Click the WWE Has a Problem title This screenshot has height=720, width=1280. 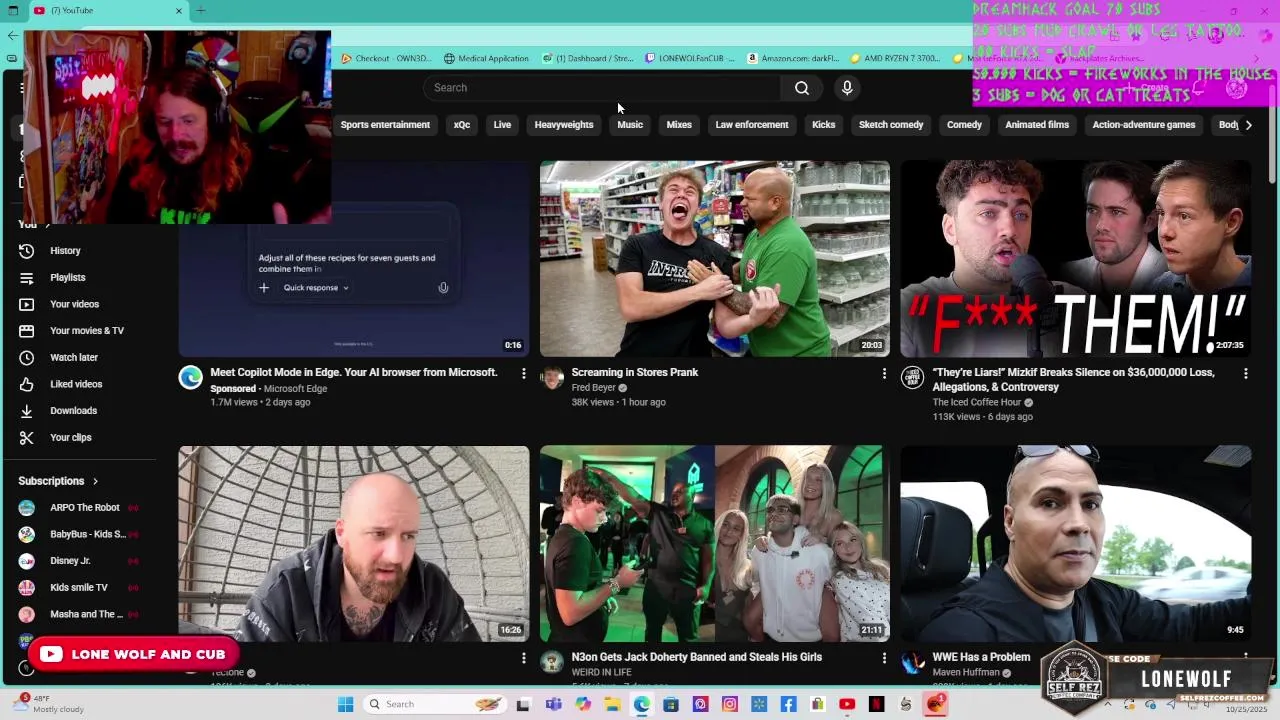[981, 657]
